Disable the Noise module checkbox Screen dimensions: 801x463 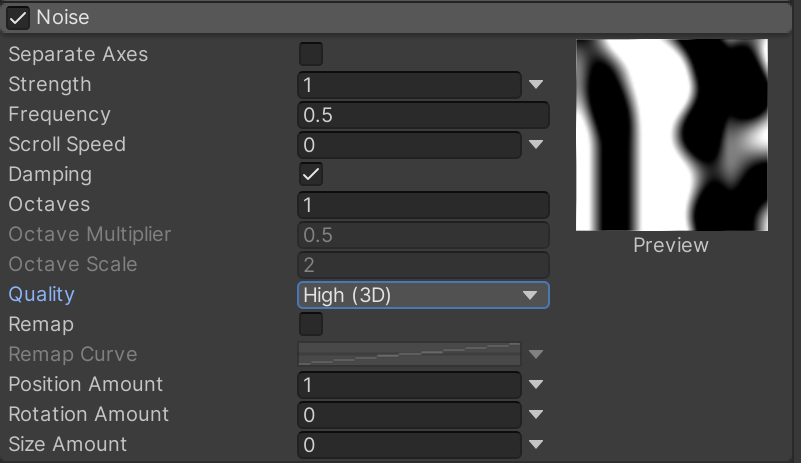tap(19, 18)
